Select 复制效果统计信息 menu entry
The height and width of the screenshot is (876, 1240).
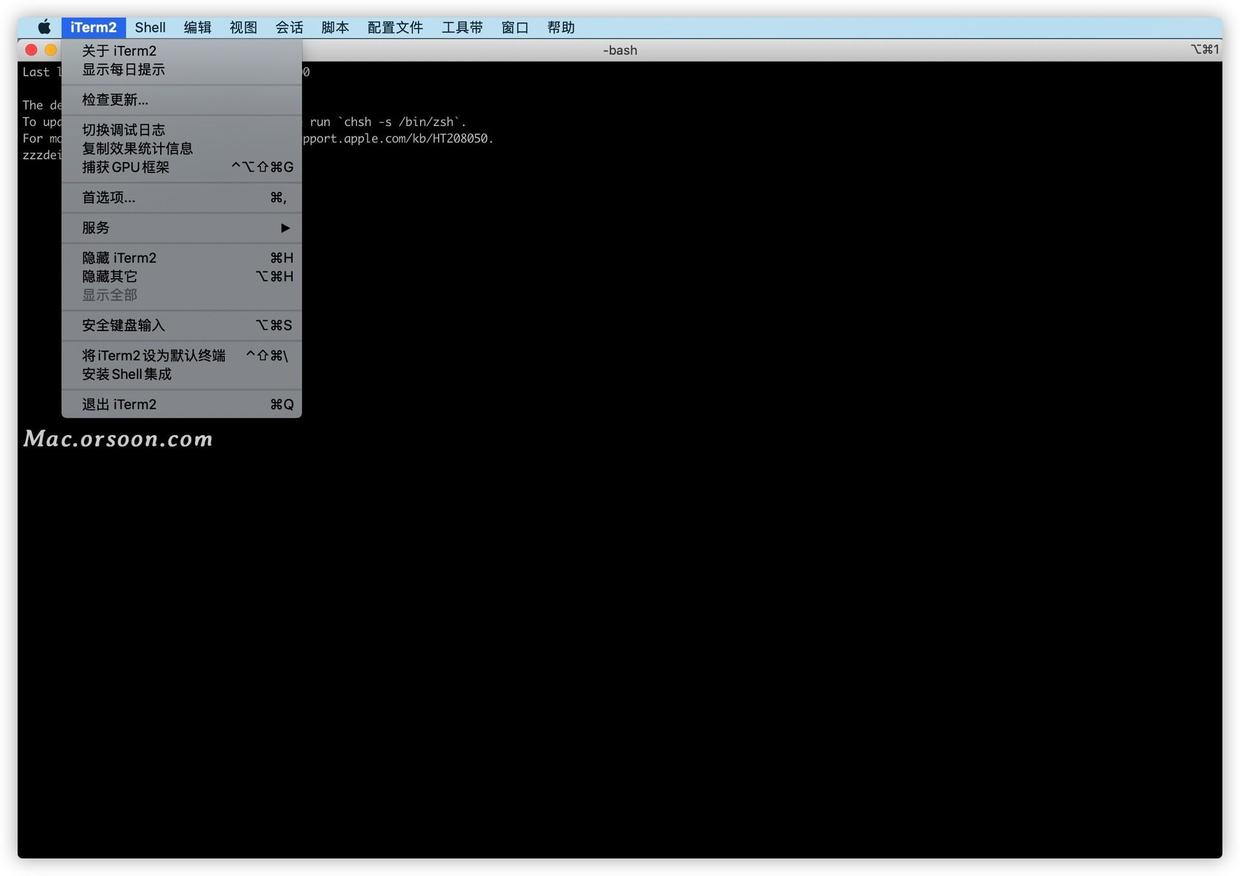click(138, 147)
